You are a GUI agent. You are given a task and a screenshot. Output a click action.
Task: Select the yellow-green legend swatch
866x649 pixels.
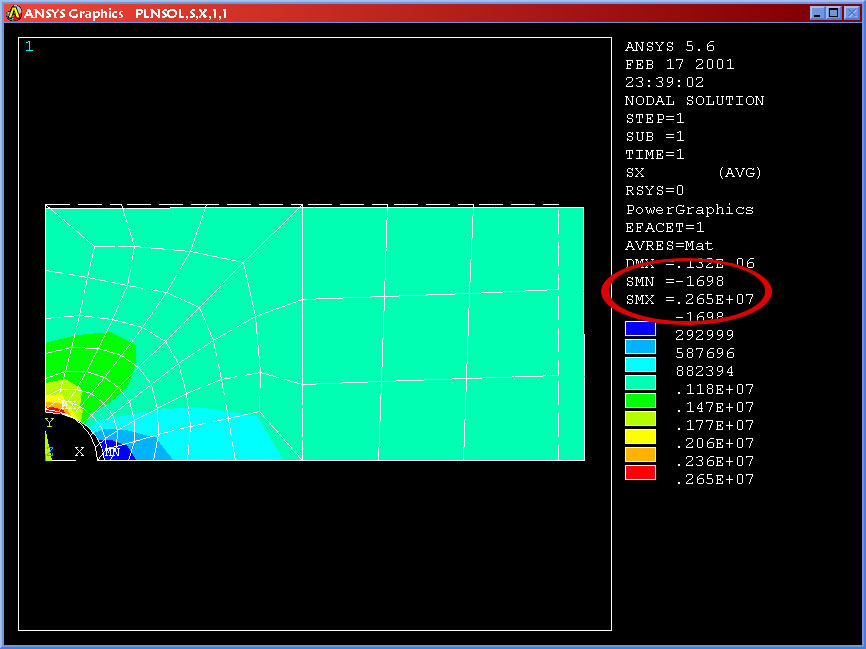(x=640, y=418)
